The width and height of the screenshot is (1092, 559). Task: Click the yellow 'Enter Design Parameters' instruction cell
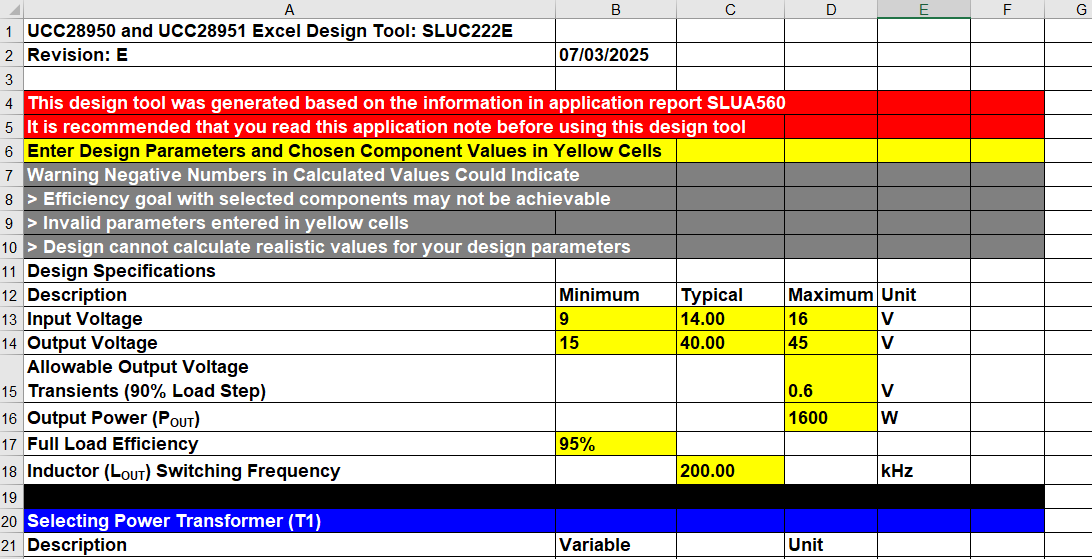tap(350, 151)
